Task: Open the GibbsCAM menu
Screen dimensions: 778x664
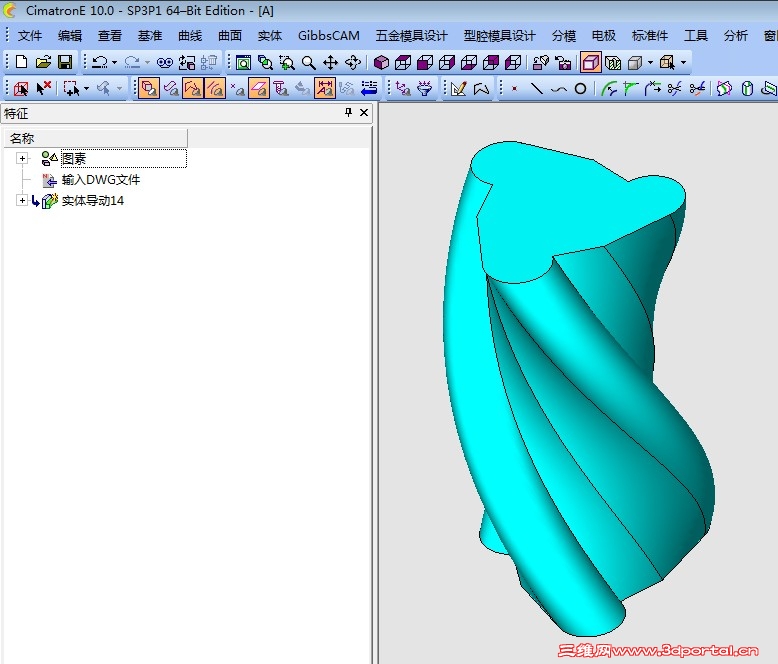Action: coord(328,36)
